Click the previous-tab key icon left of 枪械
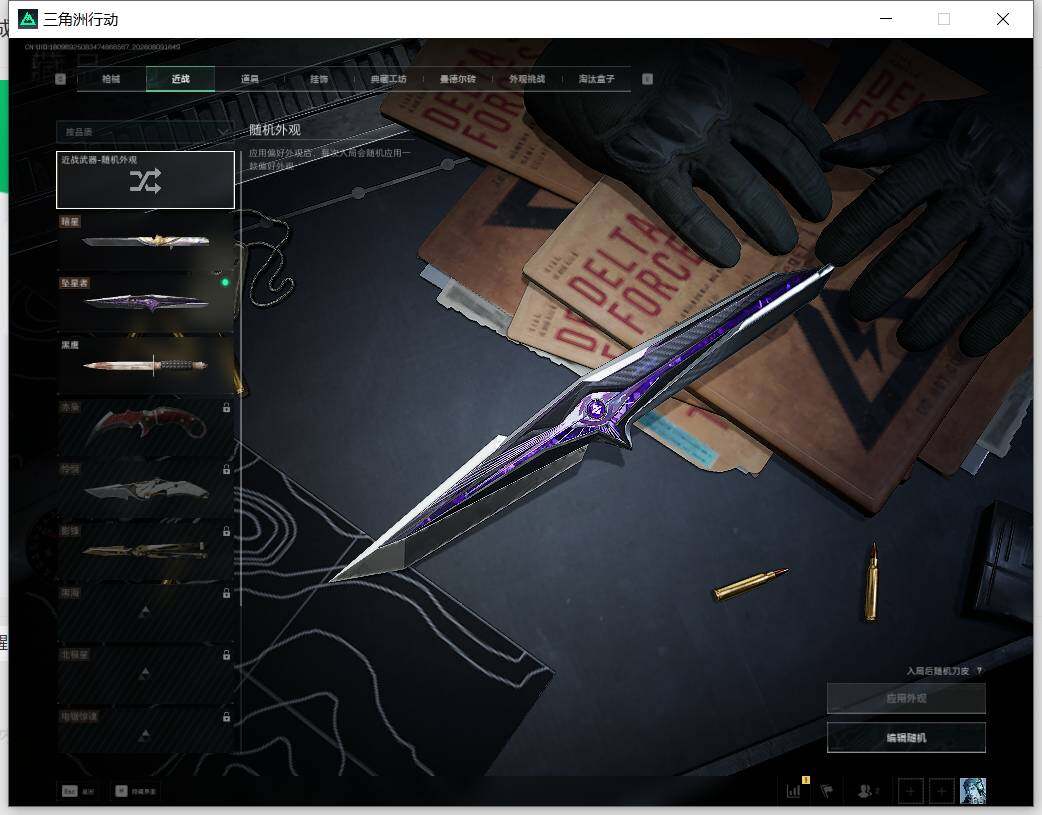The image size is (1042, 815). [60, 79]
